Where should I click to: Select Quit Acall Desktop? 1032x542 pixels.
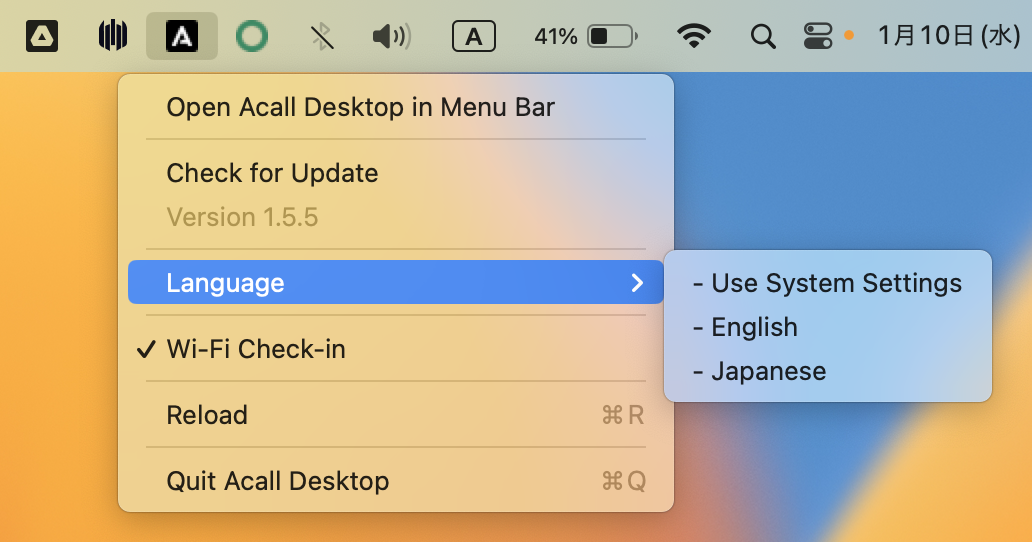coord(396,481)
